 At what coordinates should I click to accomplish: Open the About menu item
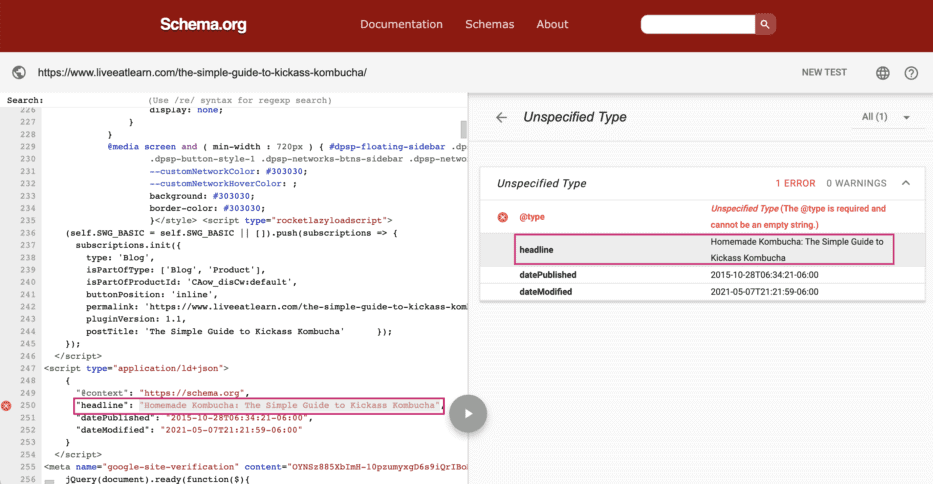coord(552,24)
